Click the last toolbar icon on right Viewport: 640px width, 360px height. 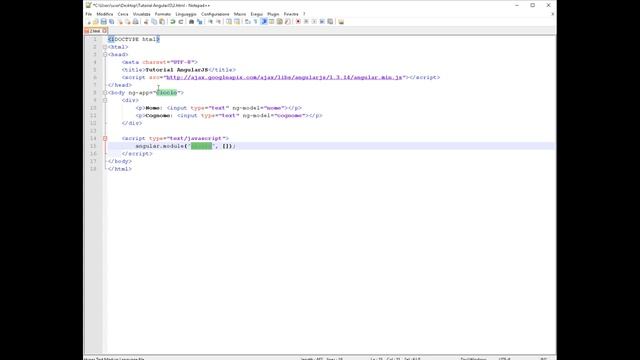(340, 22)
